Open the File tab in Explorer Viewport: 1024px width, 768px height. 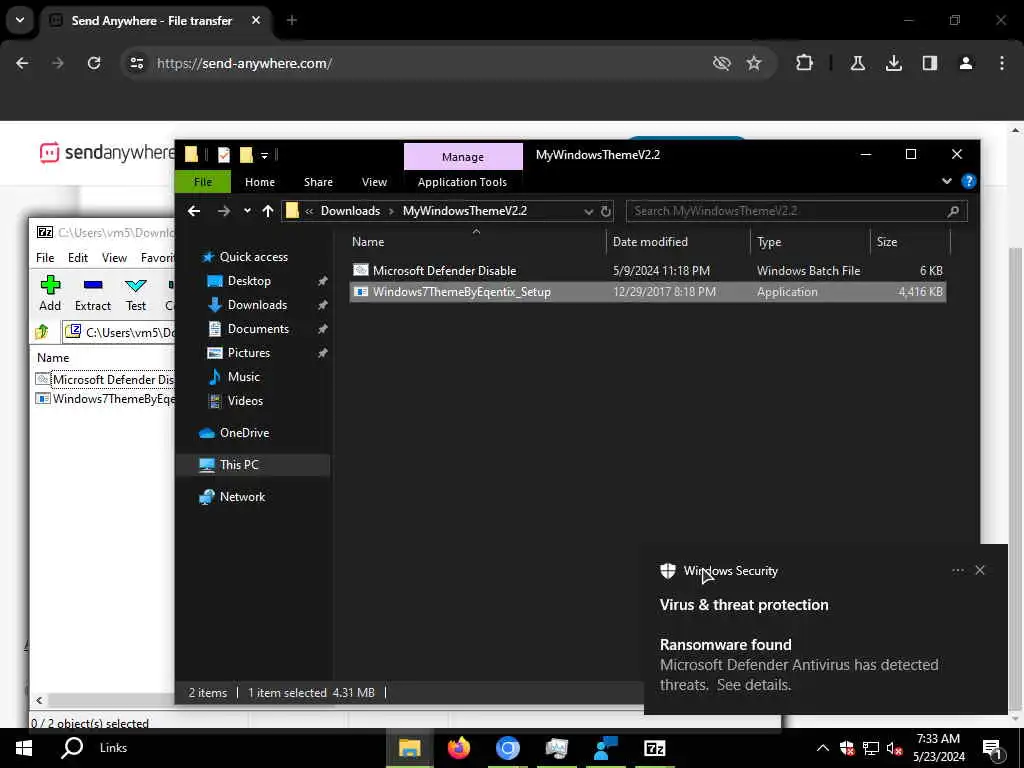pos(202,182)
